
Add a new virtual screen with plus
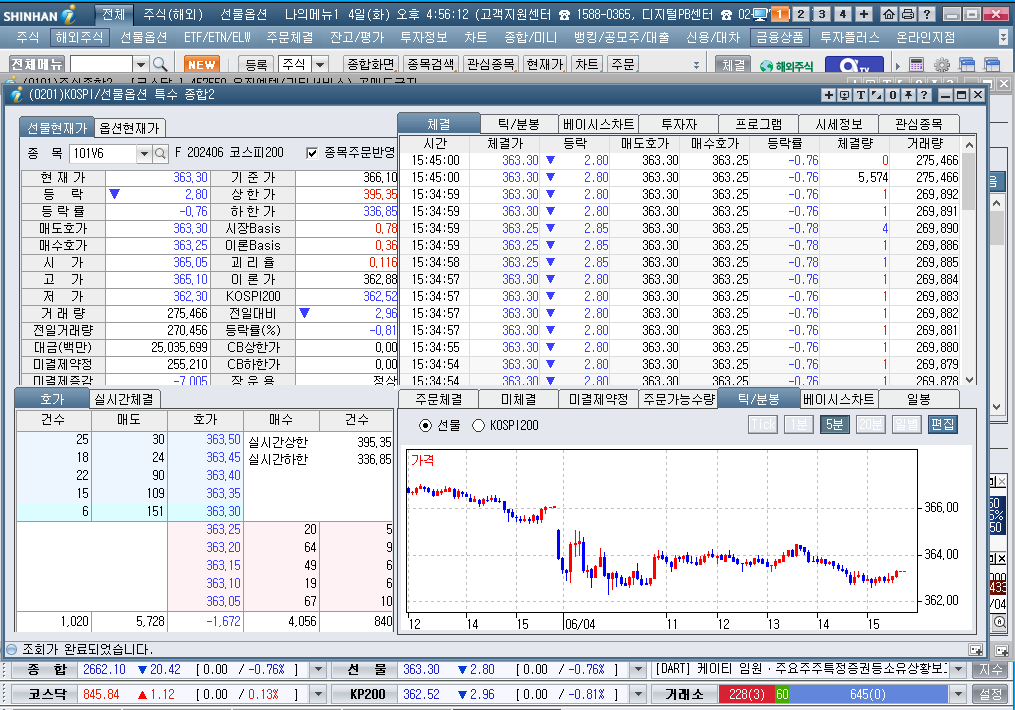click(864, 14)
